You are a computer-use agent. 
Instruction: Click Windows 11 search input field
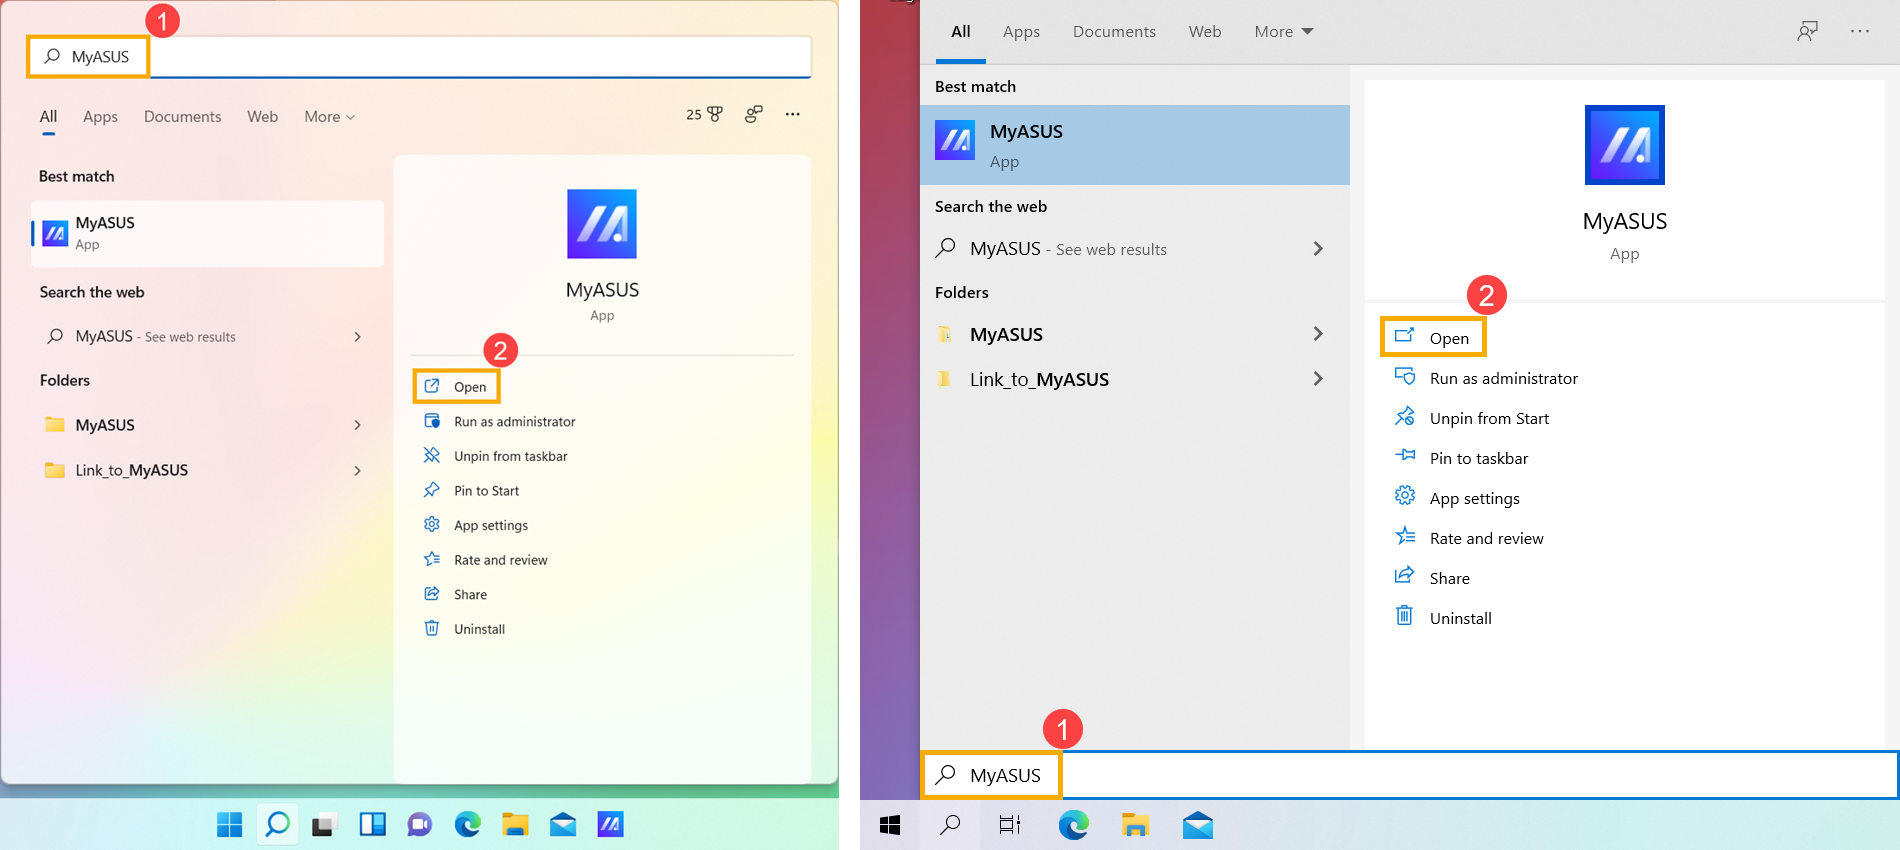[420, 57]
